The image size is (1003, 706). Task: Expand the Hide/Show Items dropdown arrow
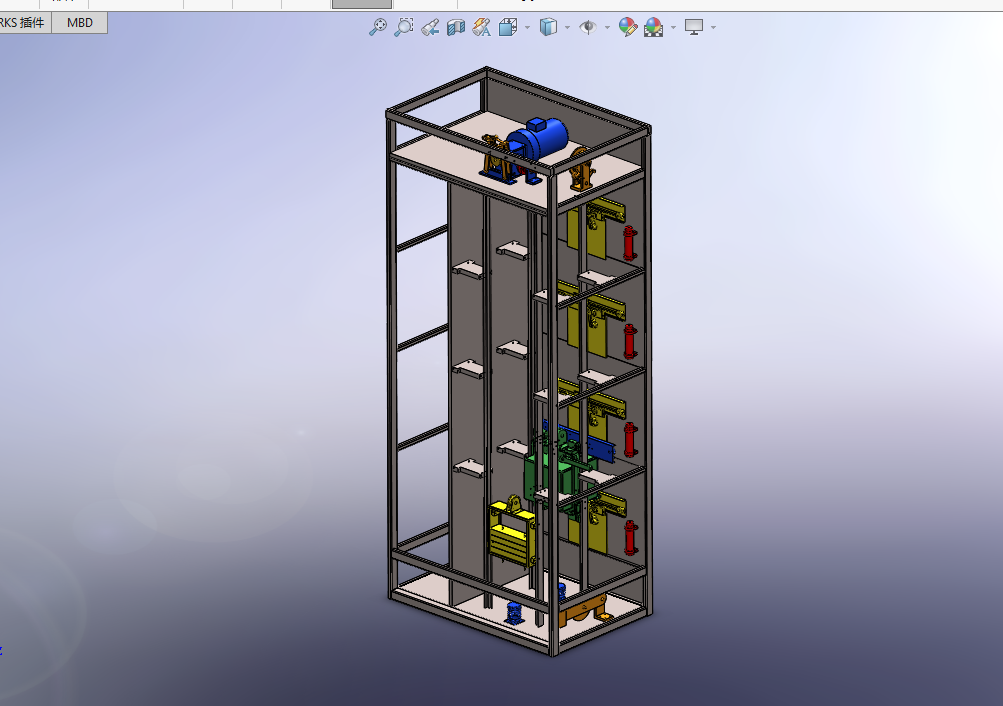click(x=607, y=27)
